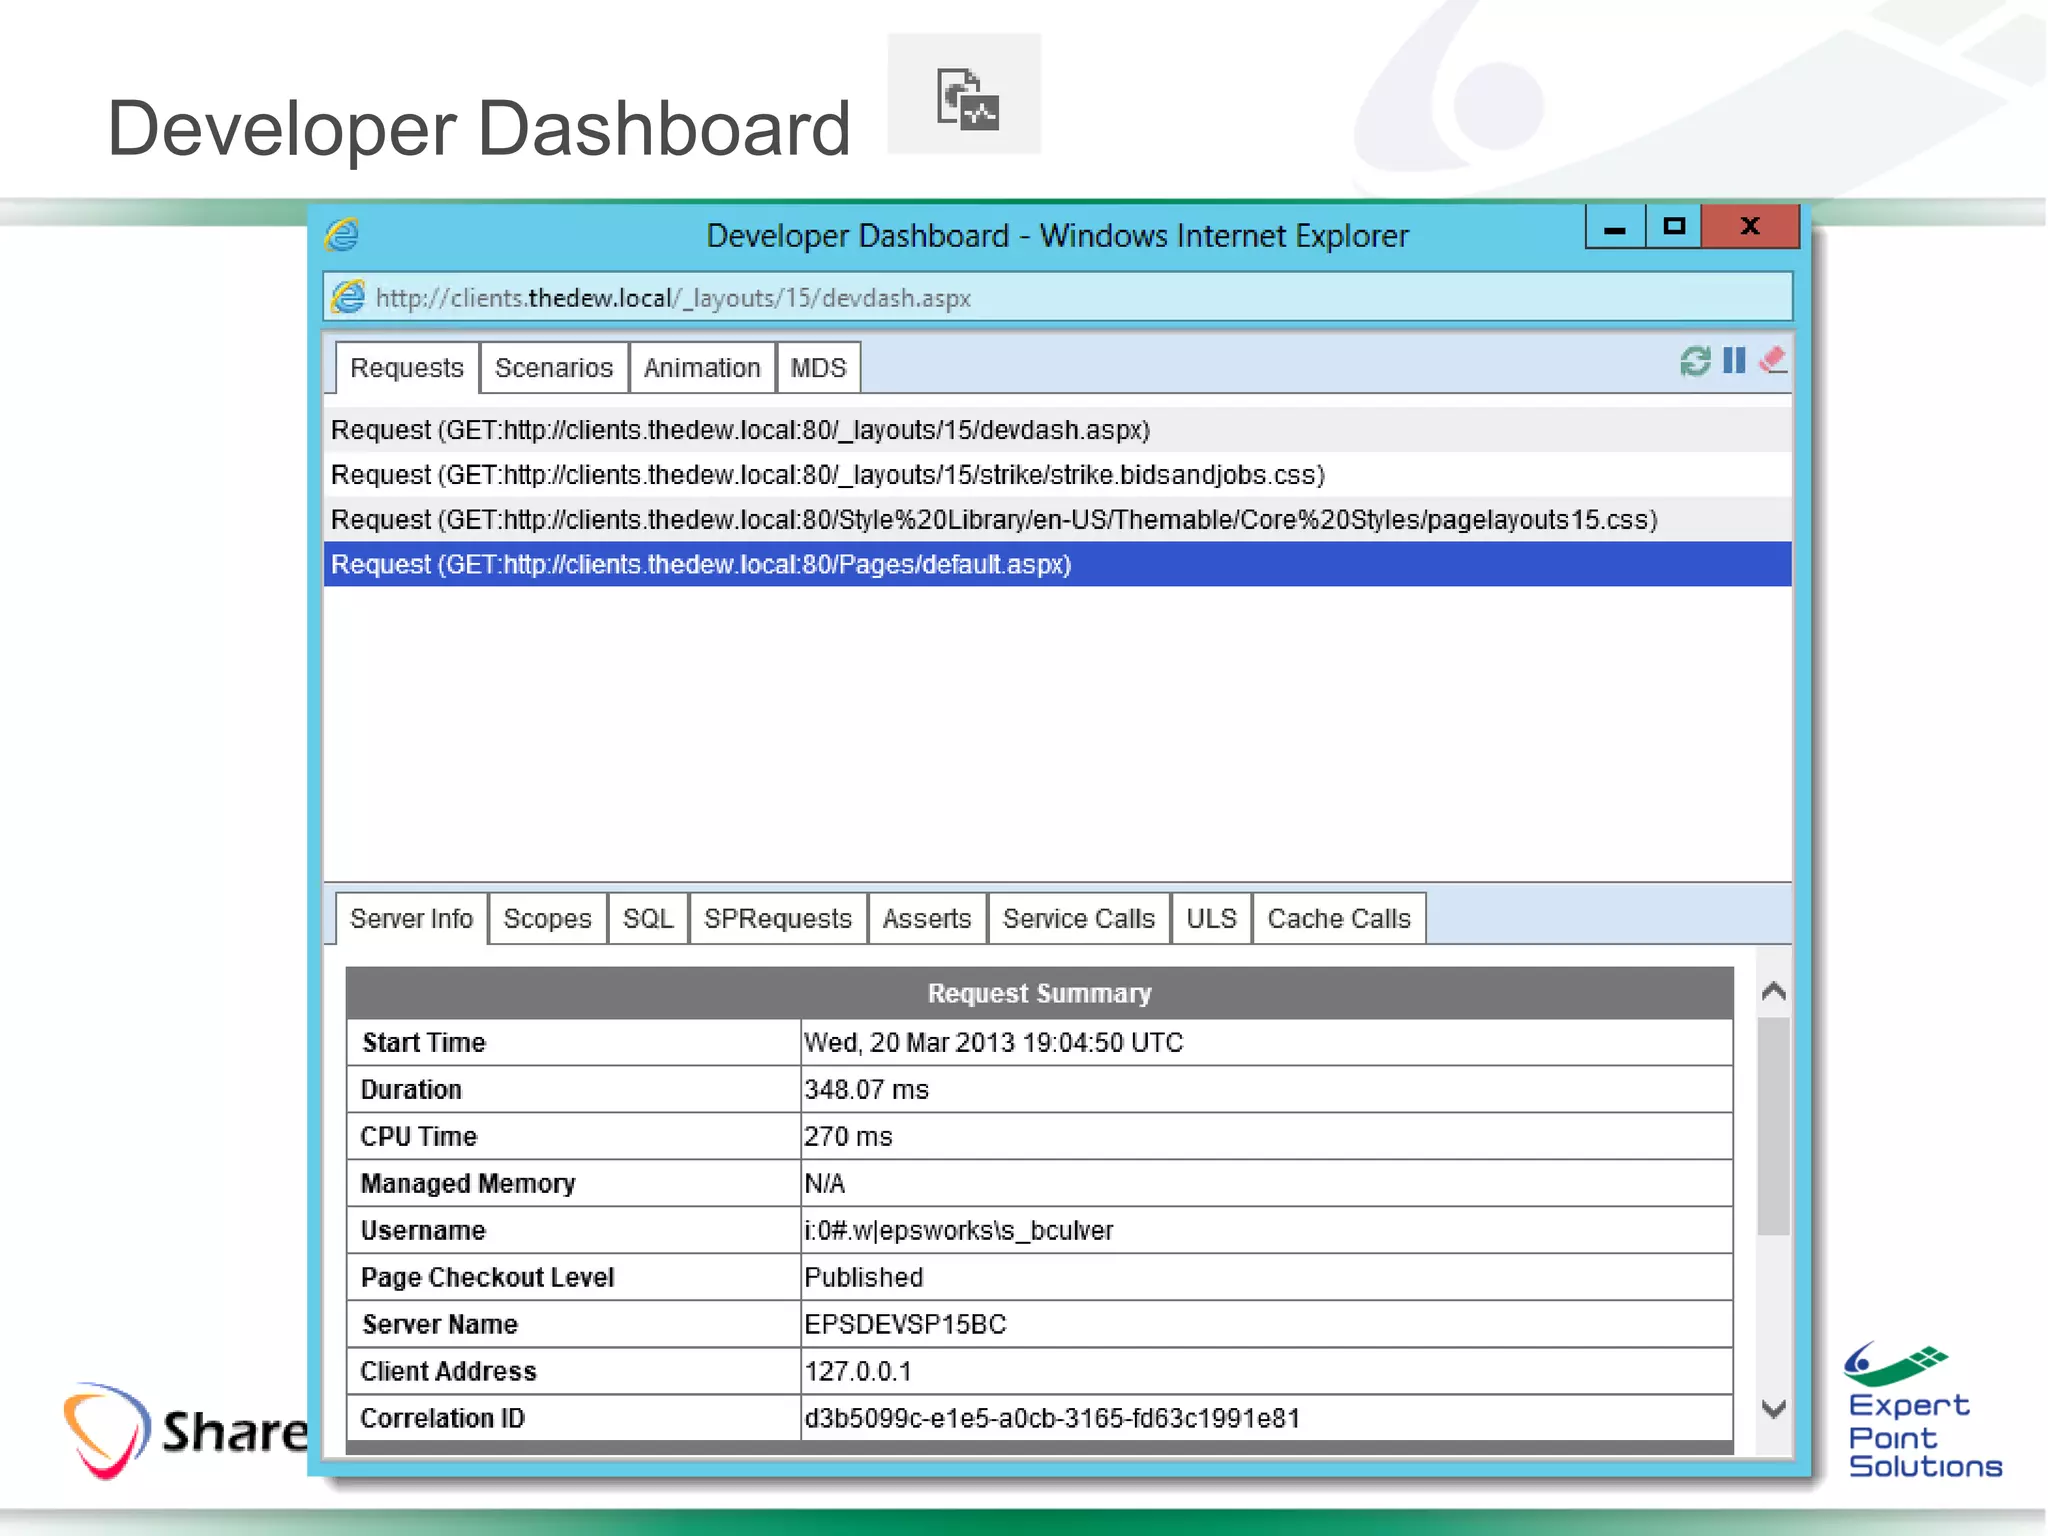
Task: Click the Internet Explorer icon in title bar
Action: coord(343,235)
